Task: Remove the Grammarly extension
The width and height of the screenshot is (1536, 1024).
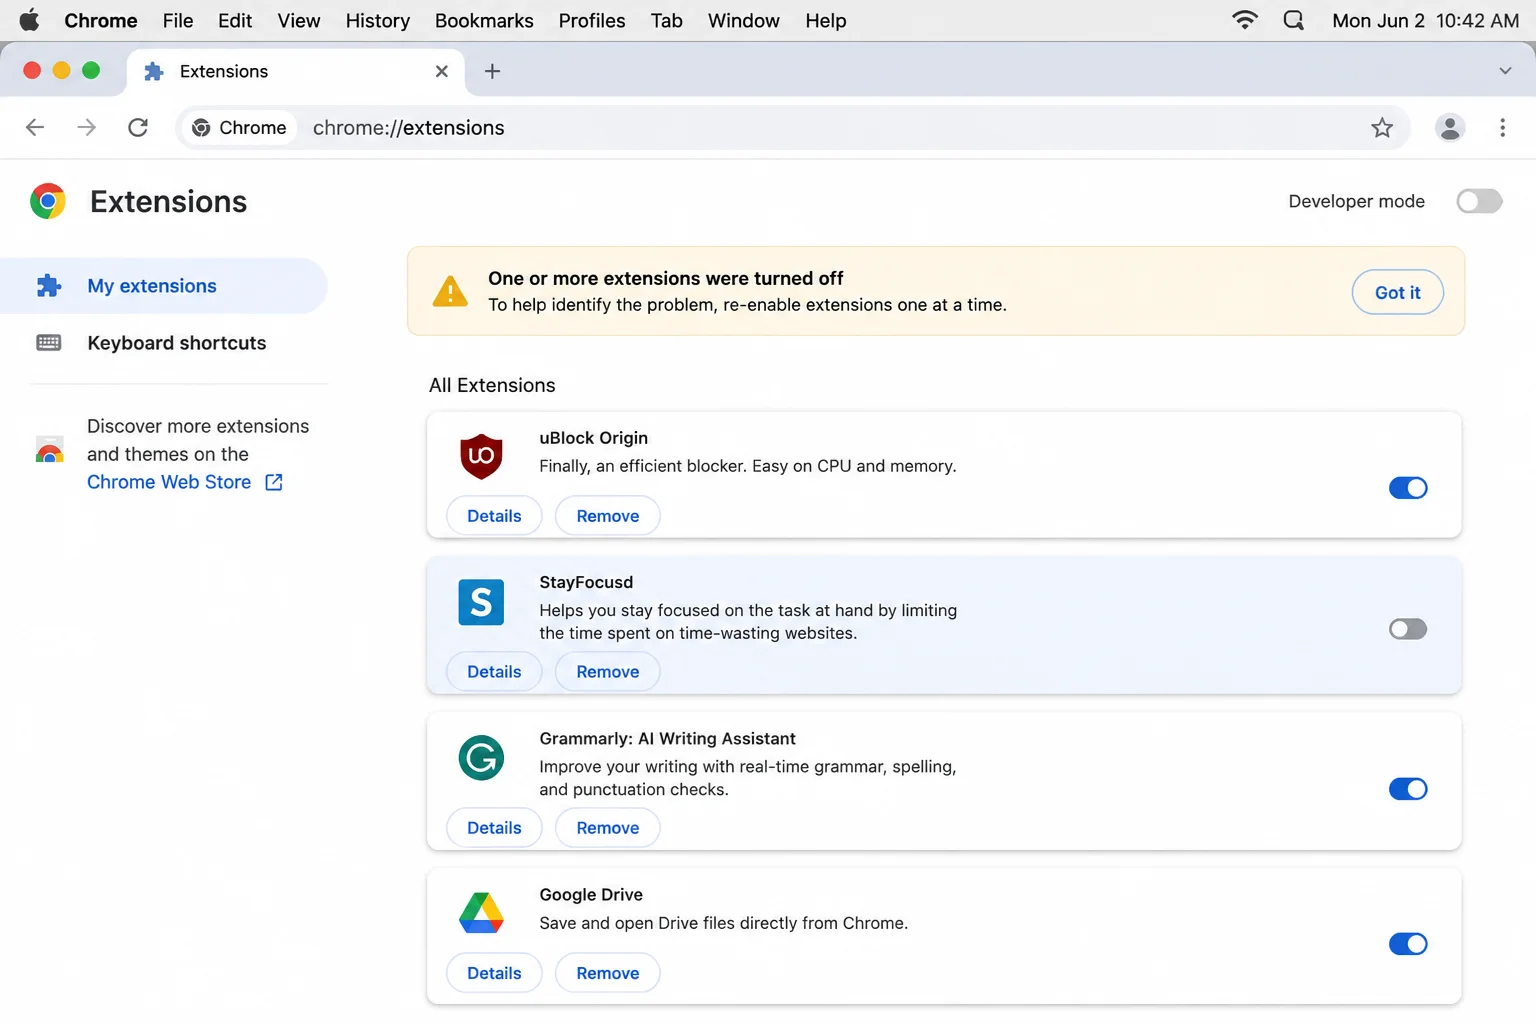Action: point(608,828)
